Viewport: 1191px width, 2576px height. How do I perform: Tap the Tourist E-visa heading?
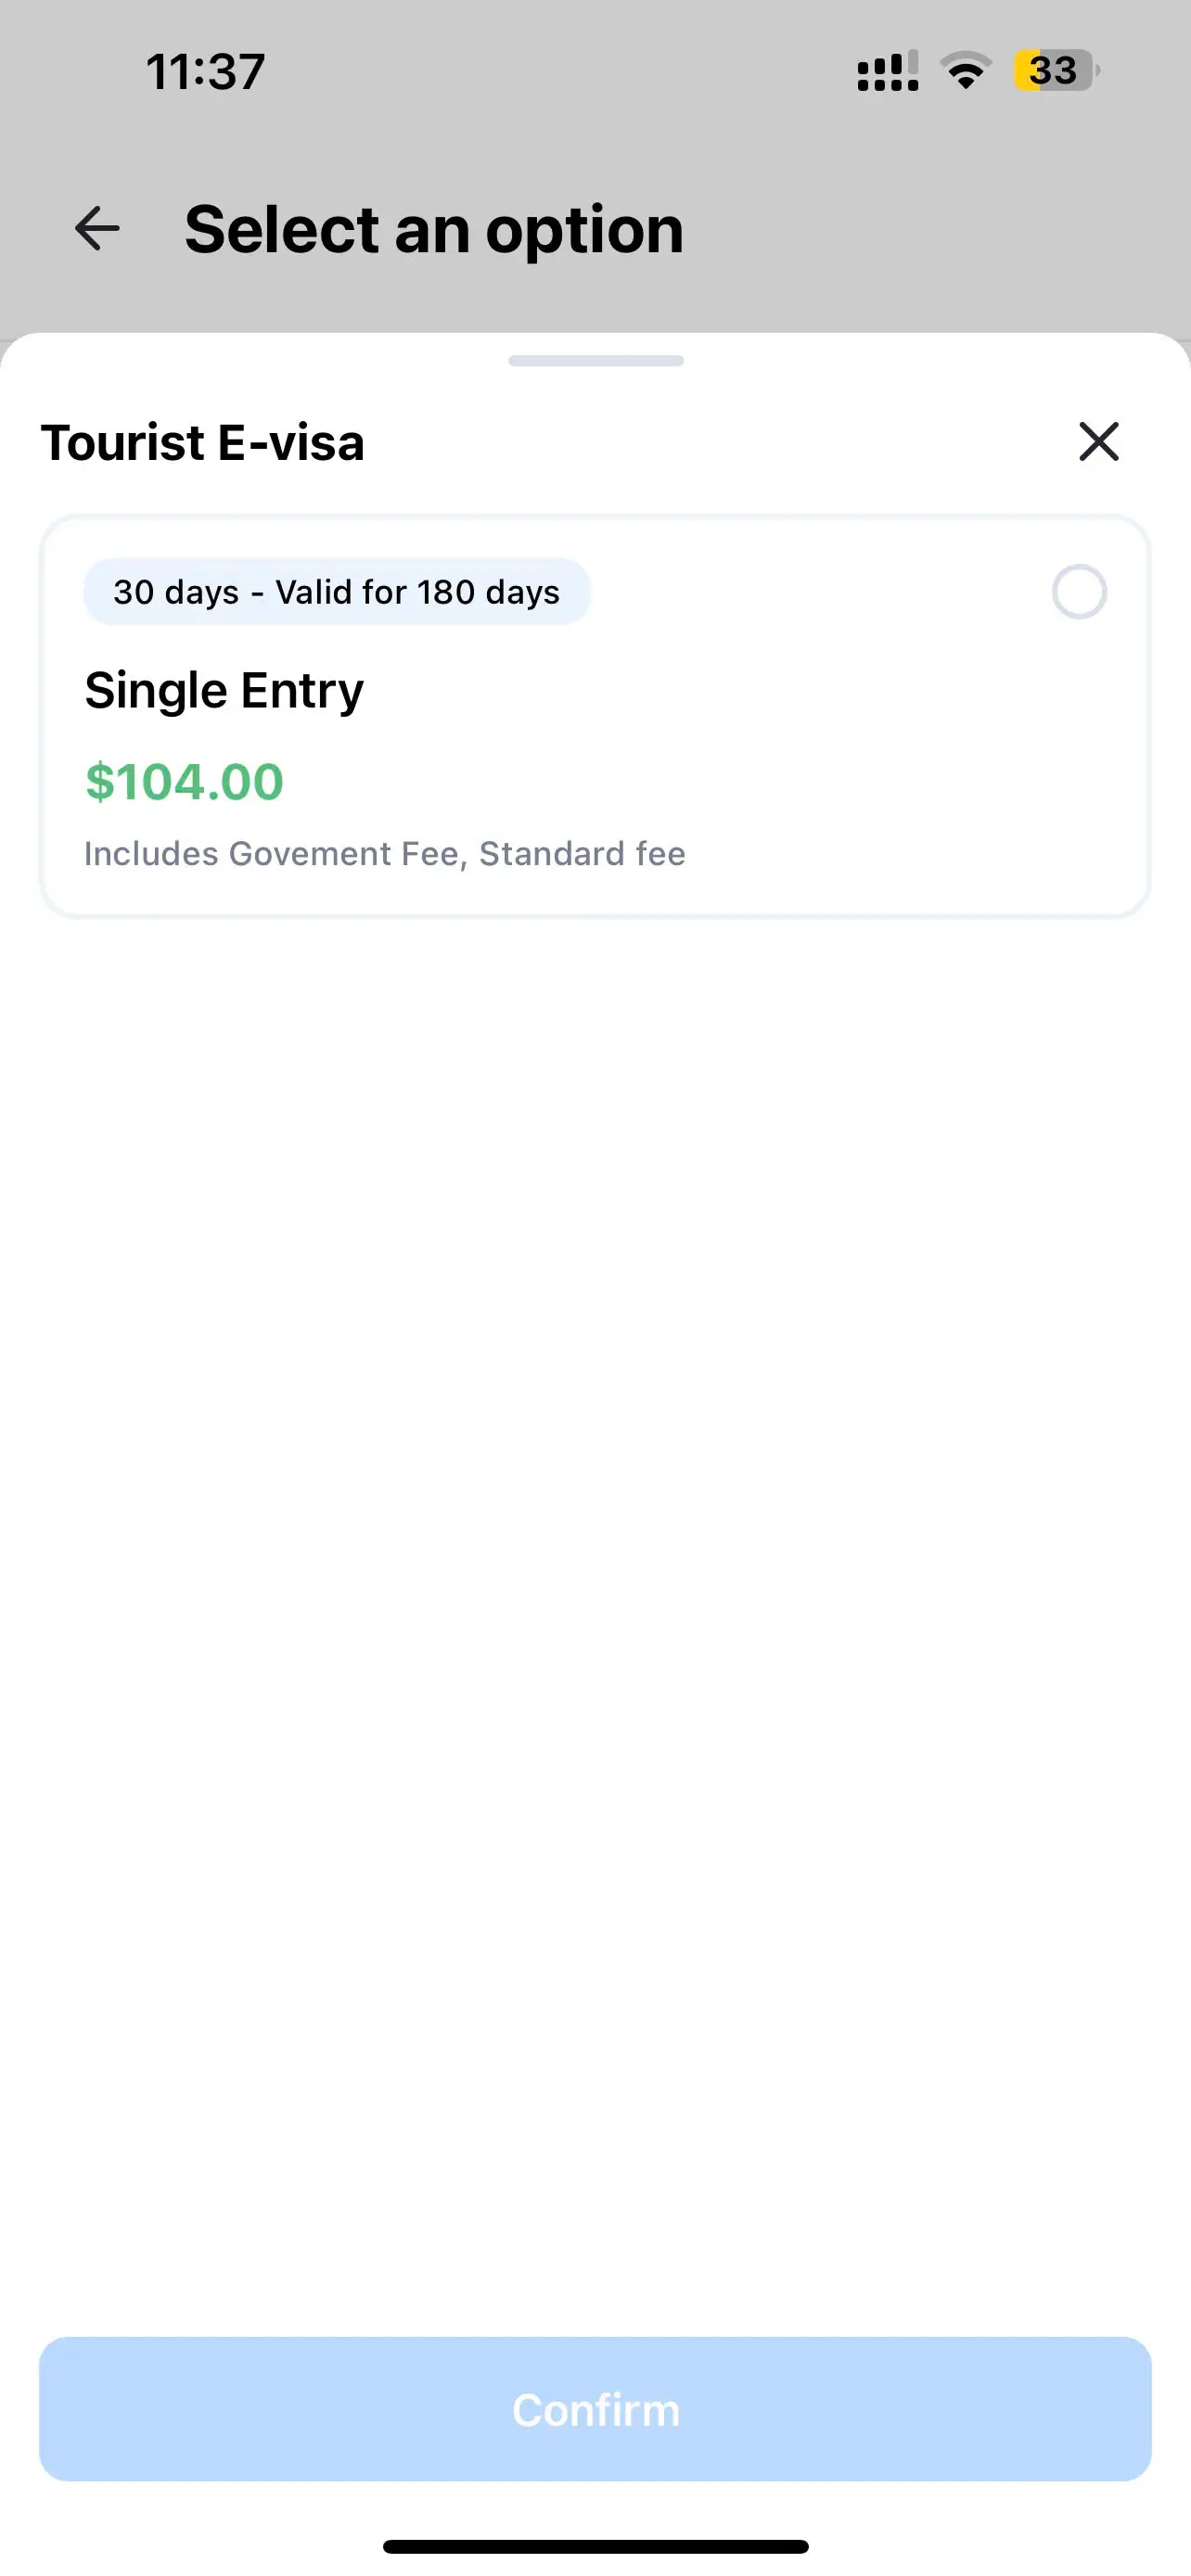coord(203,442)
